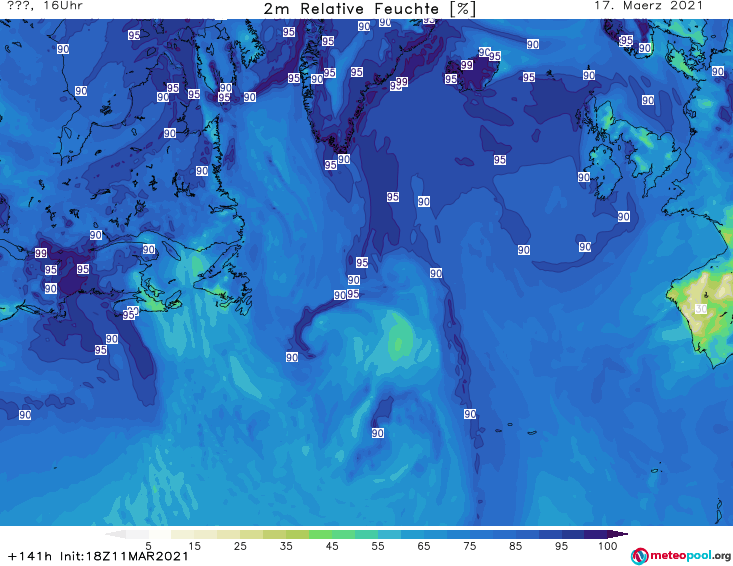This screenshot has width=733, height=566.
Task: Click the '99' contour label over Iceland
Action: (x=467, y=65)
